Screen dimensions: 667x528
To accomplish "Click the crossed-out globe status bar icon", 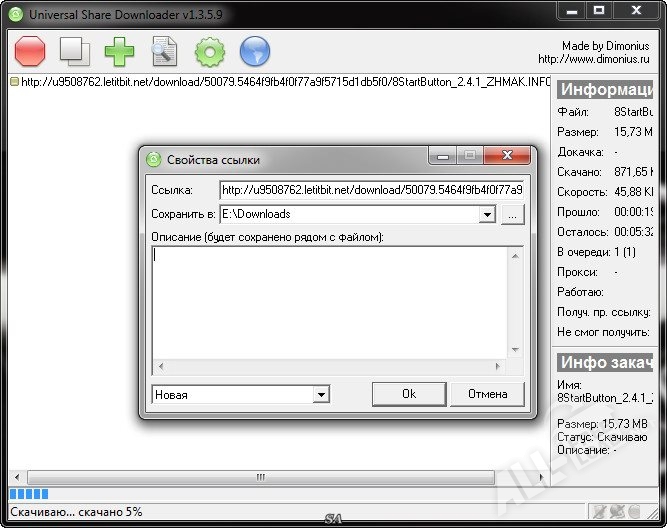I will pos(618,511).
